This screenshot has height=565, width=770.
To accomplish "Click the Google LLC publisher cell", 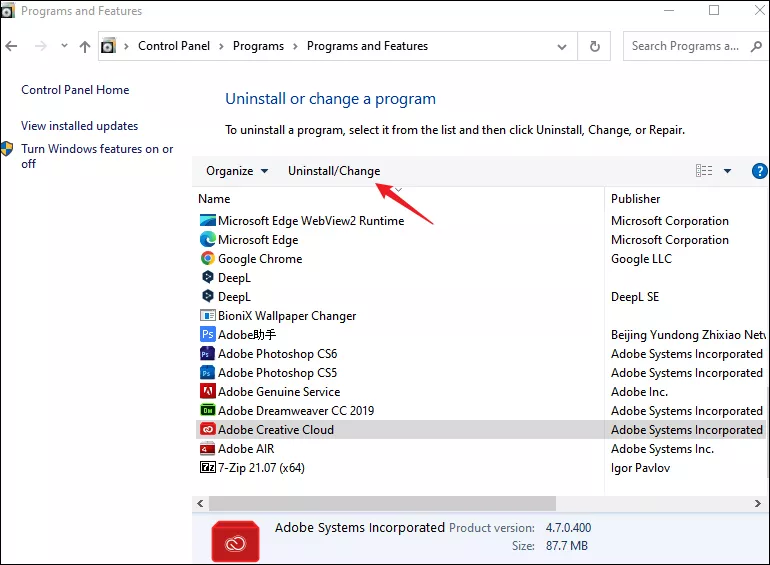I will point(641,259).
